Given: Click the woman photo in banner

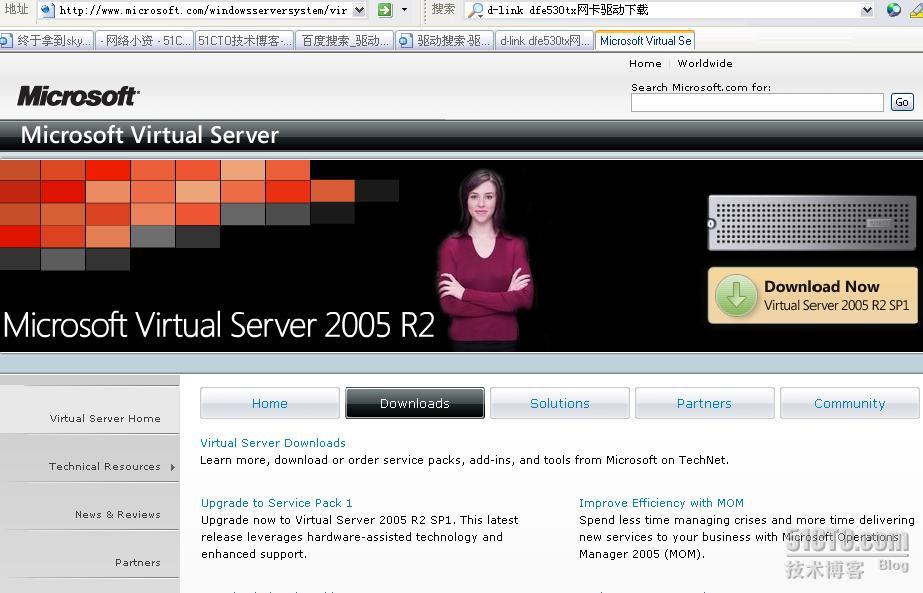Looking at the screenshot, I should [484, 259].
